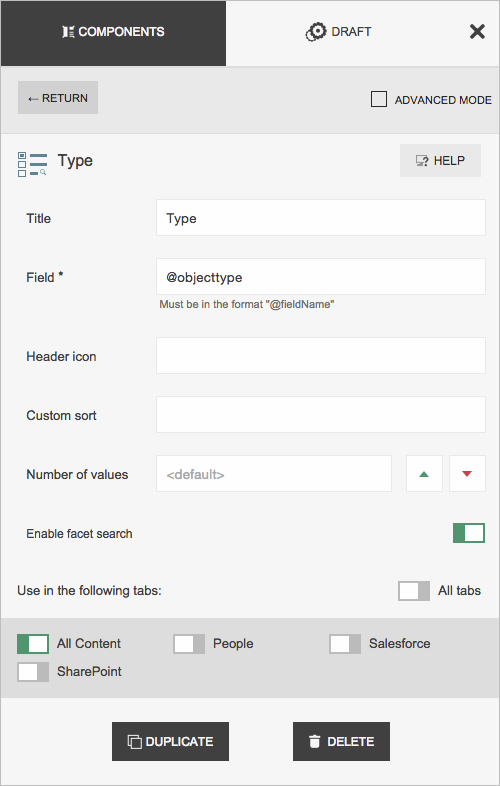
Task: Toggle Enable facet search switch
Action: [x=469, y=533]
